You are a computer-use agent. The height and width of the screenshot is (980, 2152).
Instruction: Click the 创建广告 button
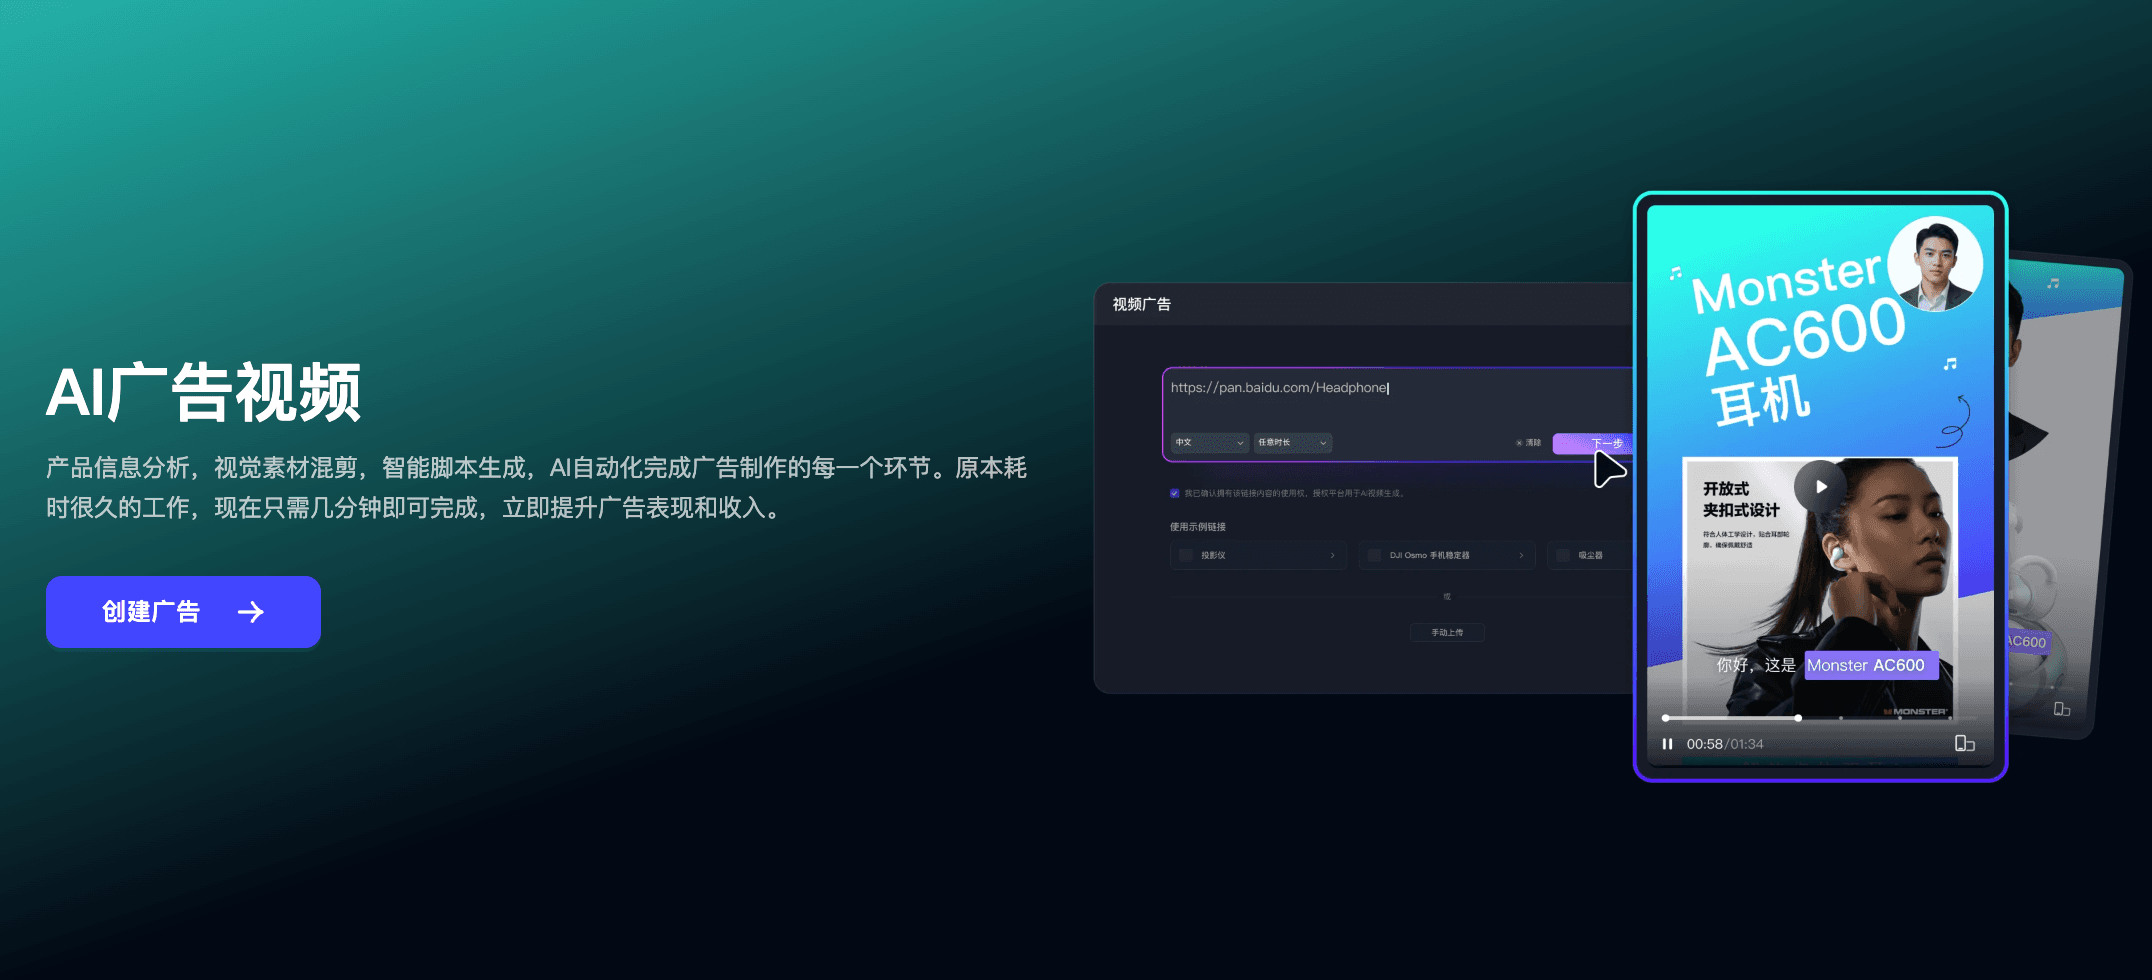(x=183, y=612)
